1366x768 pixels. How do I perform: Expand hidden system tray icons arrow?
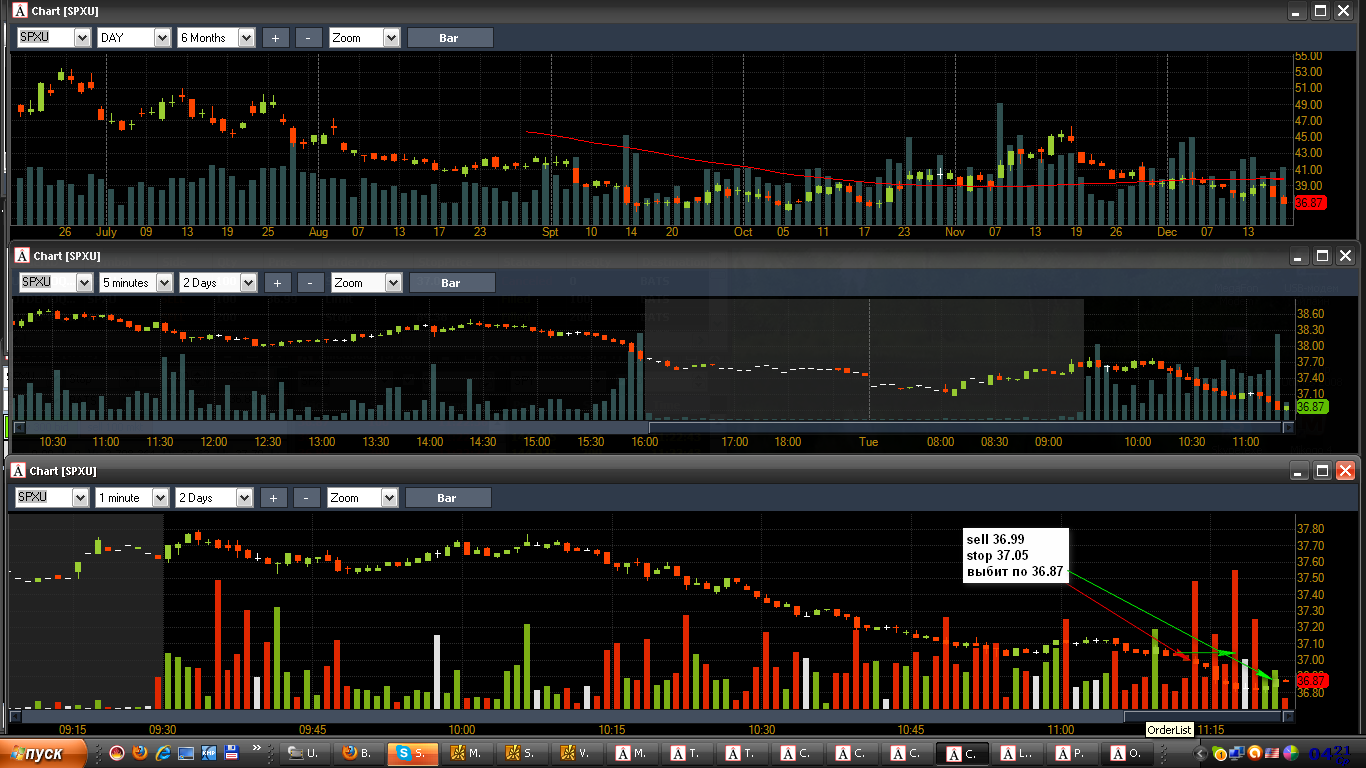click(x=1200, y=754)
